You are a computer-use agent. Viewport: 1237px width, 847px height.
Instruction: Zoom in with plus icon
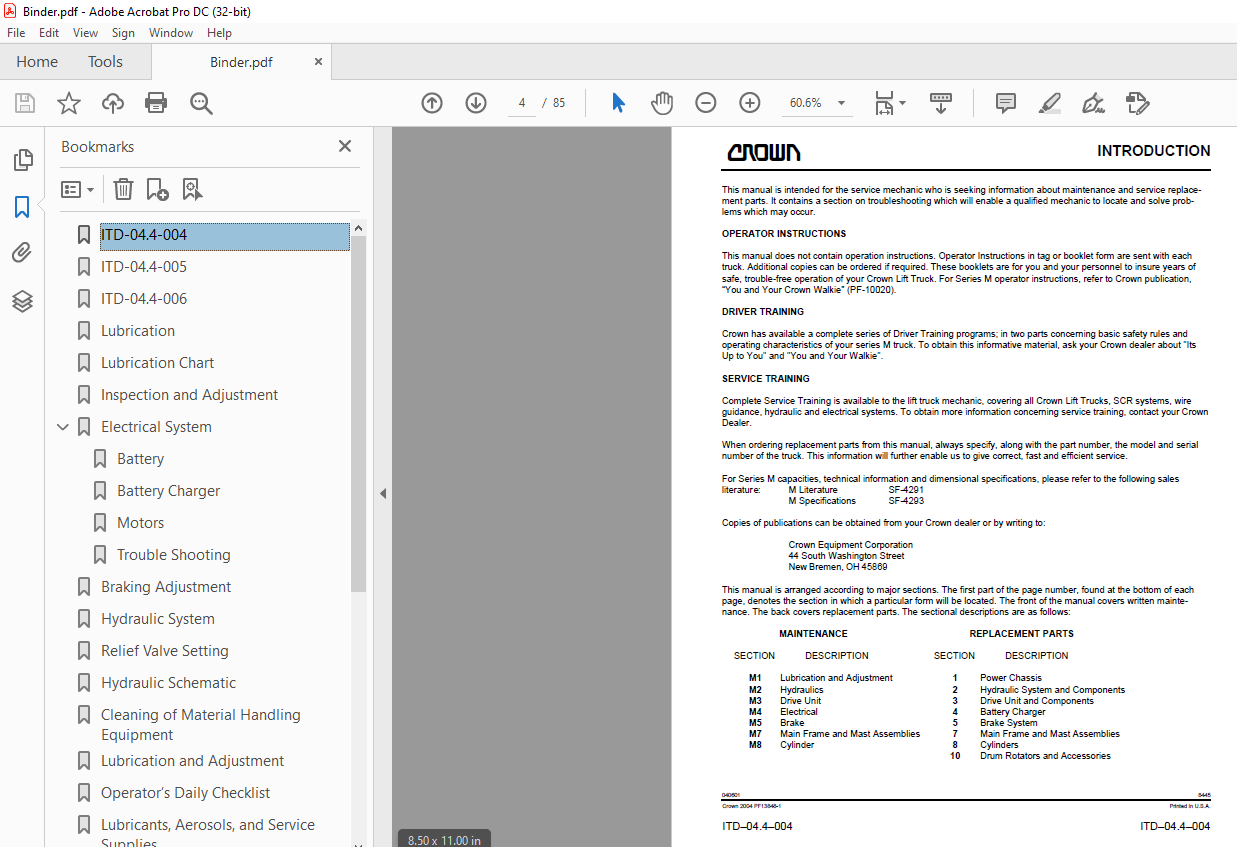coord(750,103)
